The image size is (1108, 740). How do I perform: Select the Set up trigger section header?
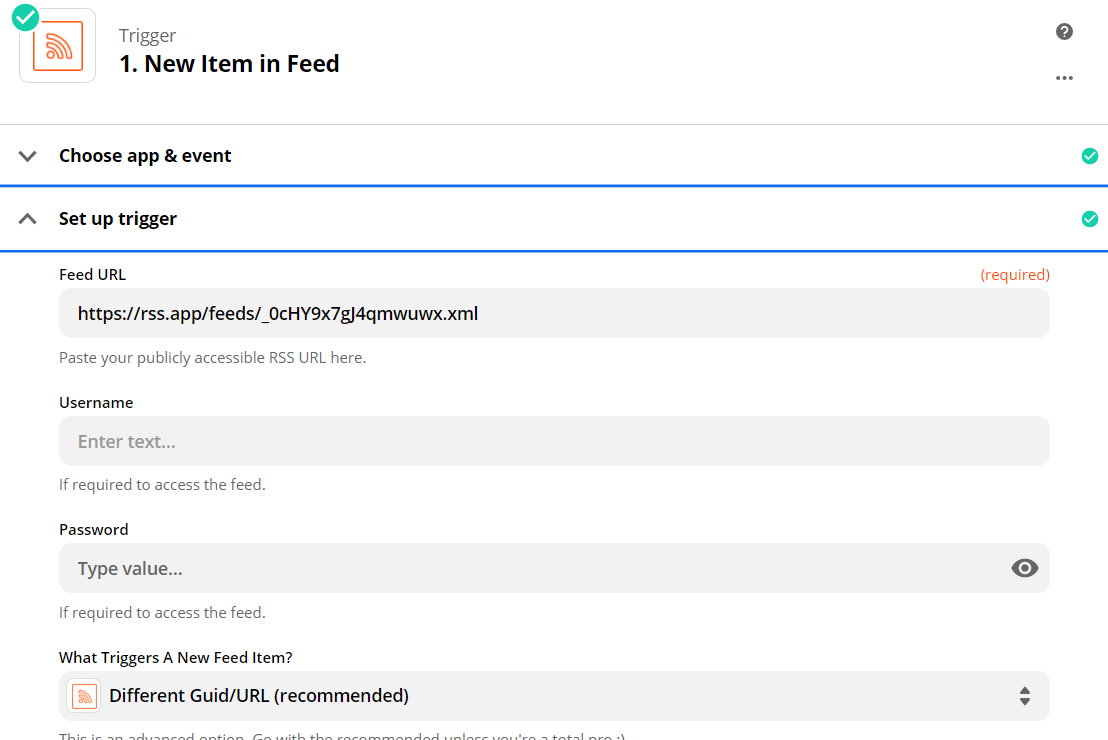[x=118, y=219]
